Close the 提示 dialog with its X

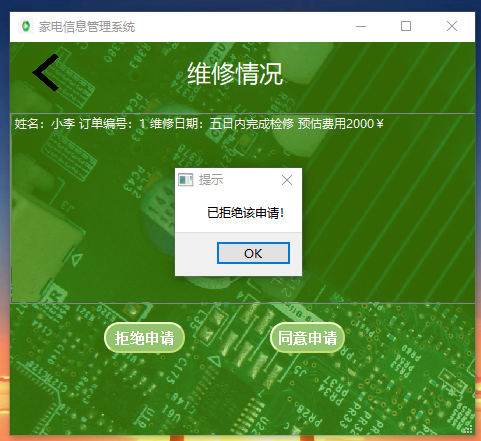tap(287, 180)
